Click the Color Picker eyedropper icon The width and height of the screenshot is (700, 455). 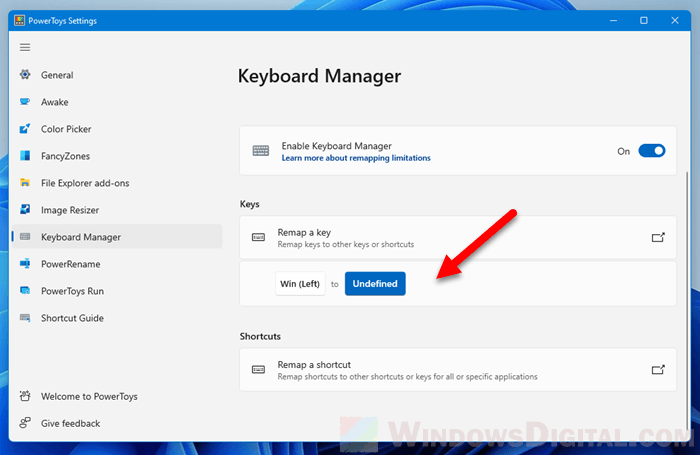click(x=25, y=129)
